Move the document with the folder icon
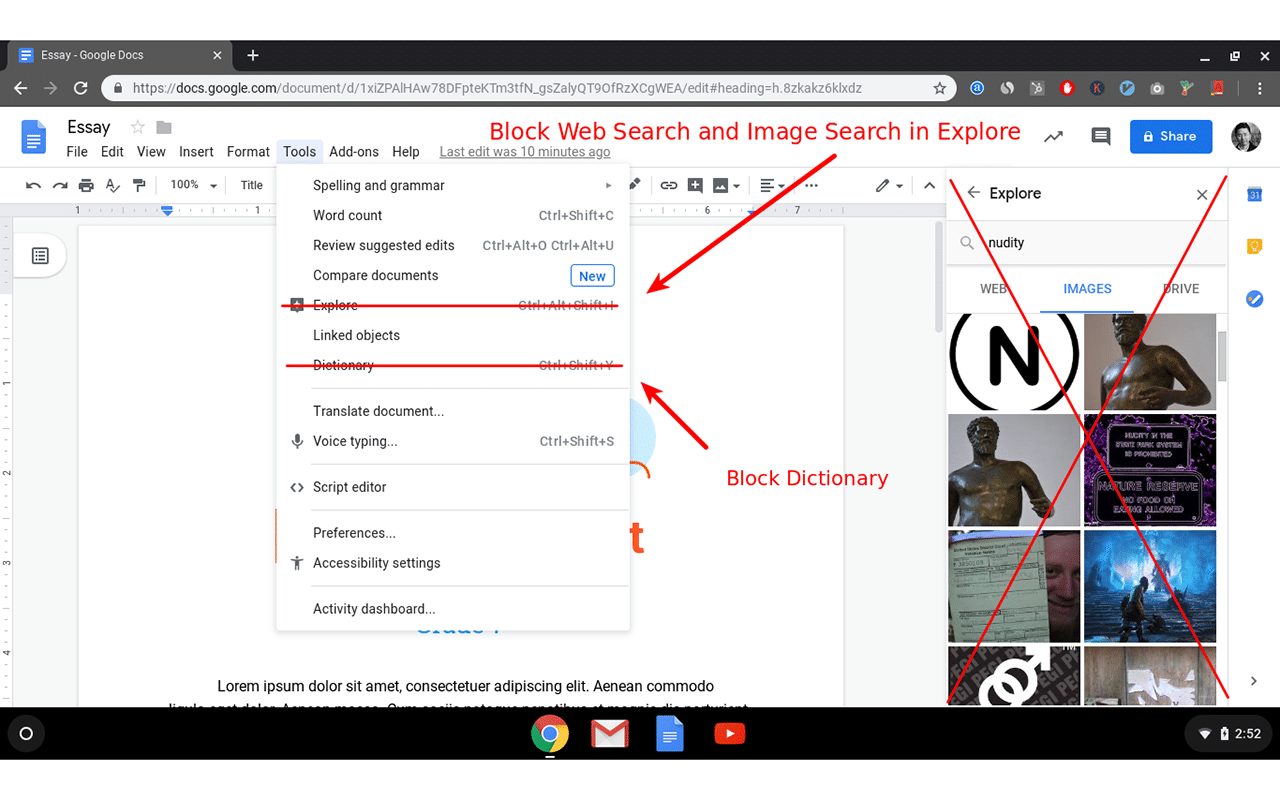This screenshot has width=1280, height=800. (x=164, y=127)
